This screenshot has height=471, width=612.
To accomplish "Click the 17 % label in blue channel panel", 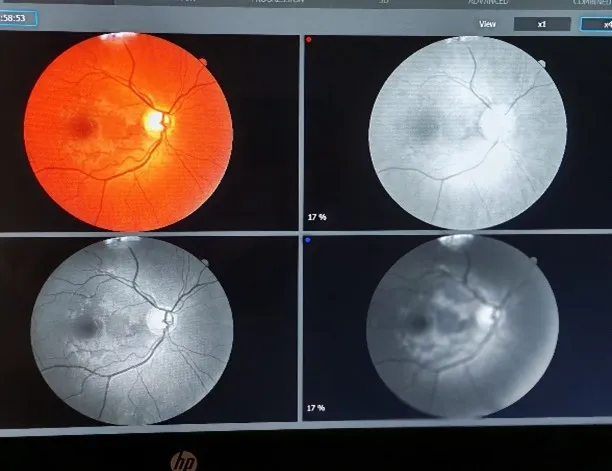I will 316,408.
